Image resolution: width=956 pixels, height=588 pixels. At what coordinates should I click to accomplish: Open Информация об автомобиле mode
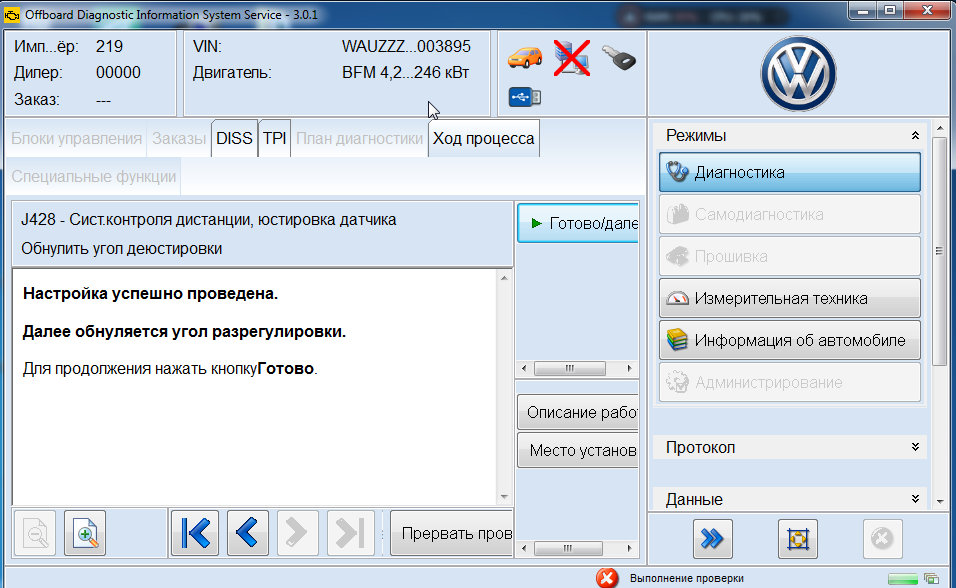[789, 340]
